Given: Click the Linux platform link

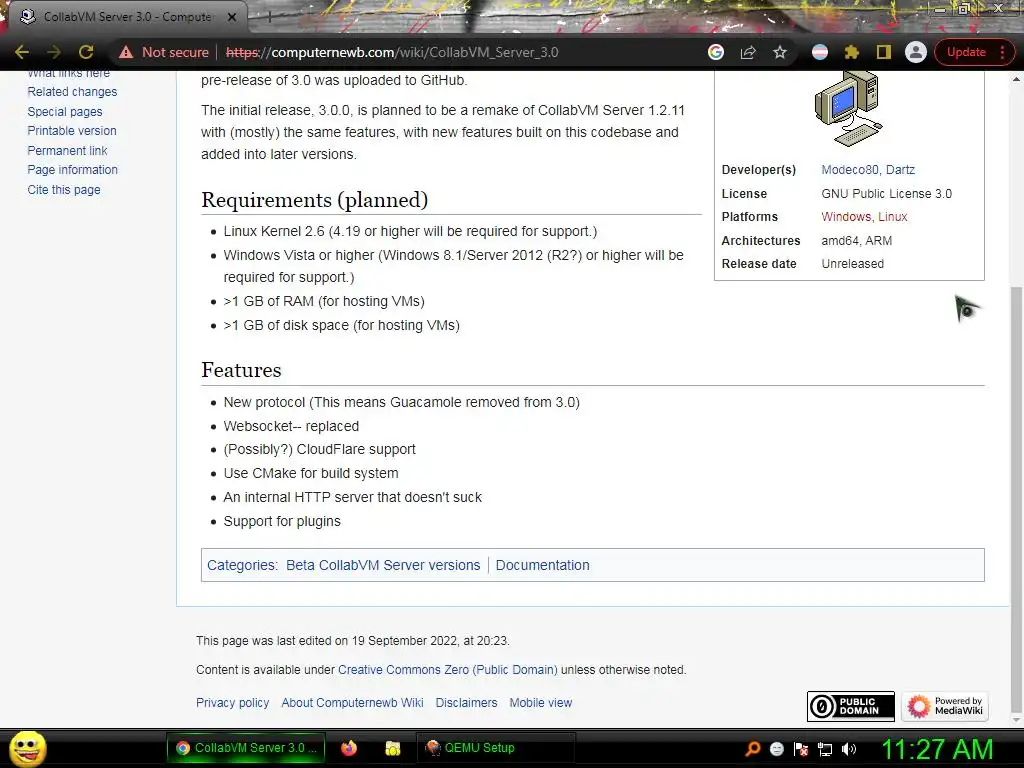Looking at the screenshot, I should [x=893, y=217].
